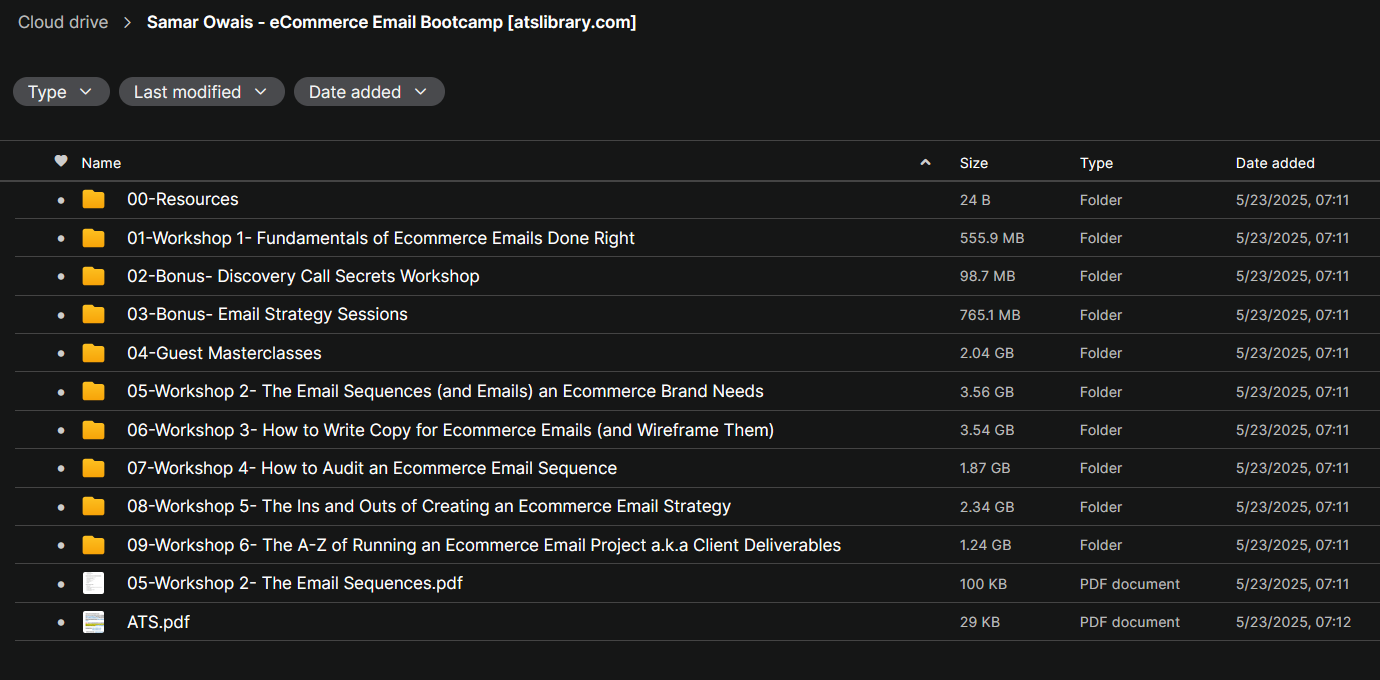This screenshot has height=680, width=1380.
Task: Click the 07-Workshop 4 folder icon
Action: (93, 468)
